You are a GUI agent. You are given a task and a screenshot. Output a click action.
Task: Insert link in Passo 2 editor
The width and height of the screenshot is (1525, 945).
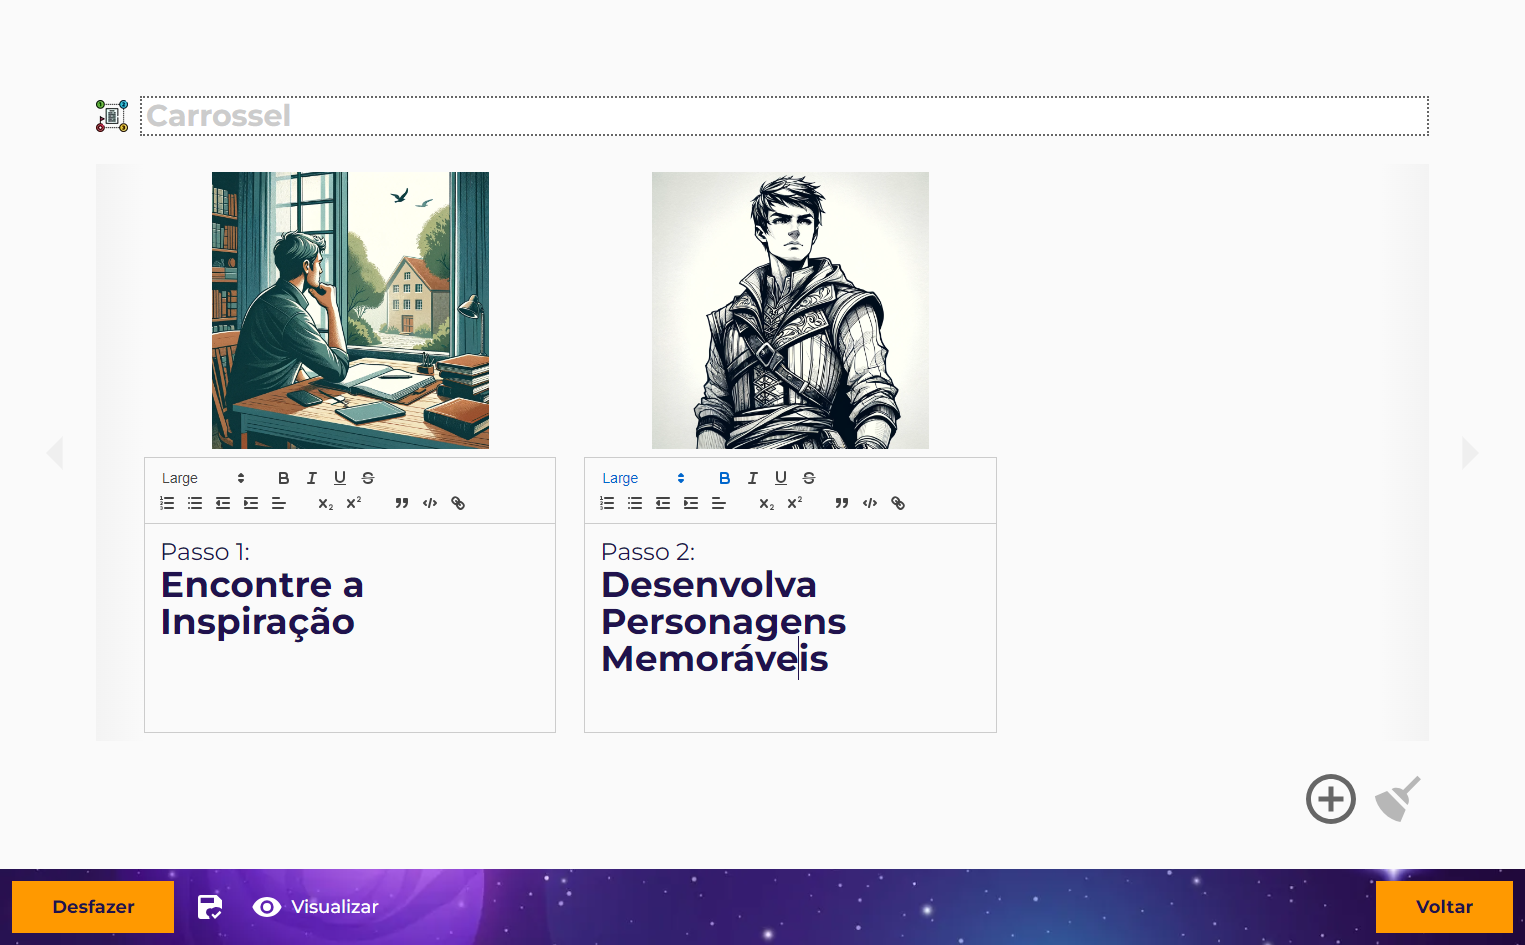coord(898,503)
